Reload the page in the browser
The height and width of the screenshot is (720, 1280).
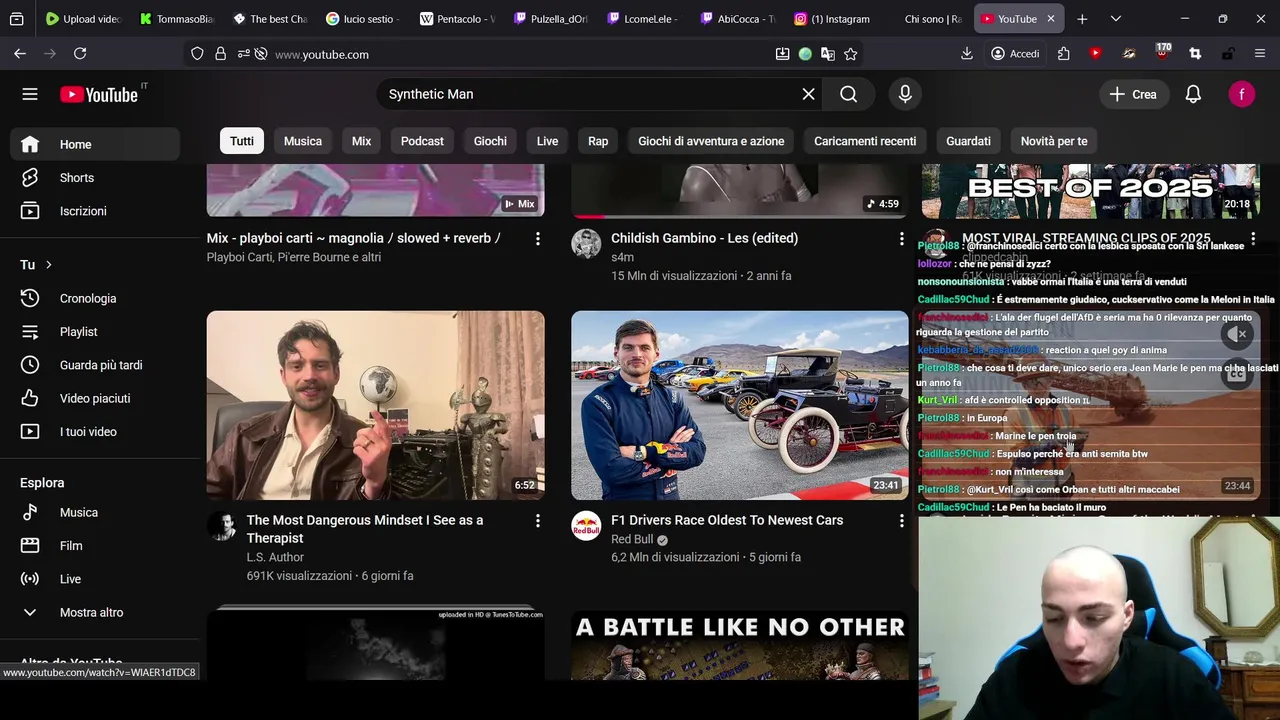80,54
